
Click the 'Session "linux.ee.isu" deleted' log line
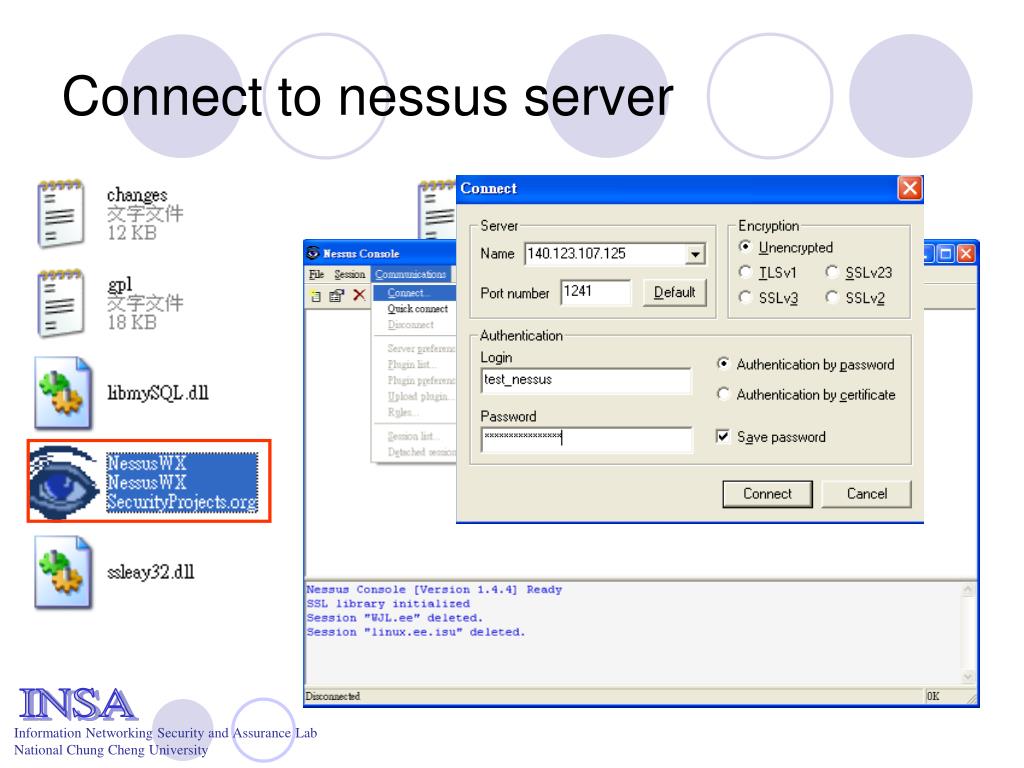click(x=416, y=632)
